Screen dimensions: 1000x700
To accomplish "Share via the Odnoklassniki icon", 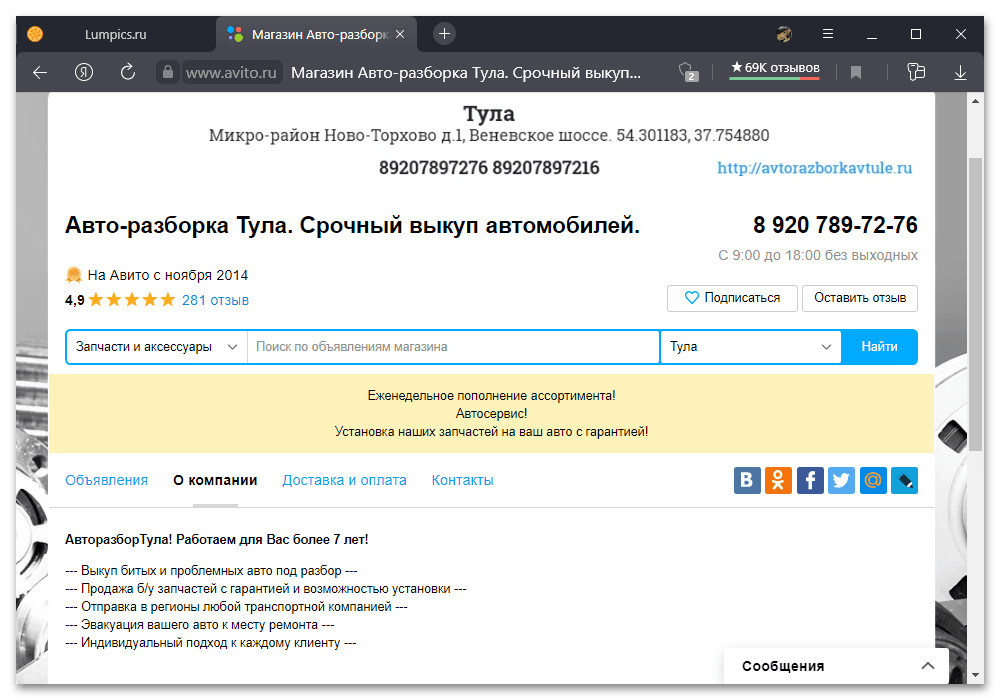I will pos(778,481).
